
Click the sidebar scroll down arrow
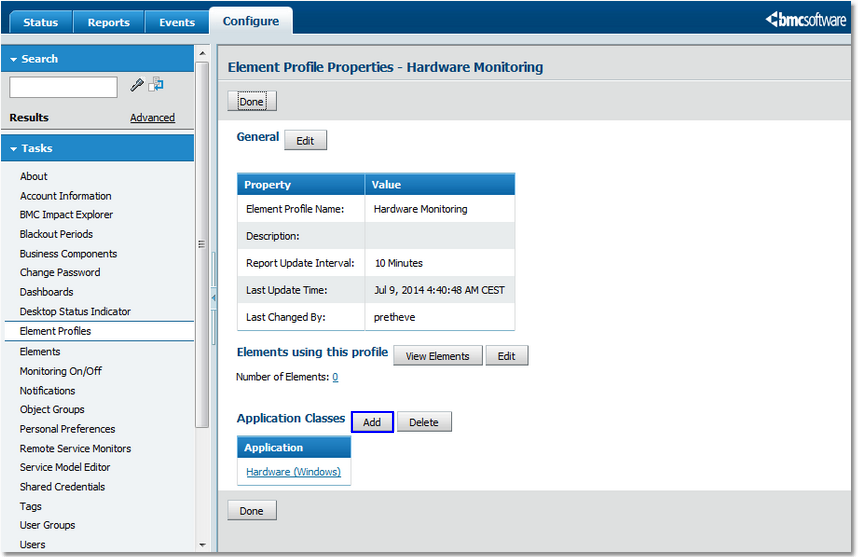tap(202, 545)
